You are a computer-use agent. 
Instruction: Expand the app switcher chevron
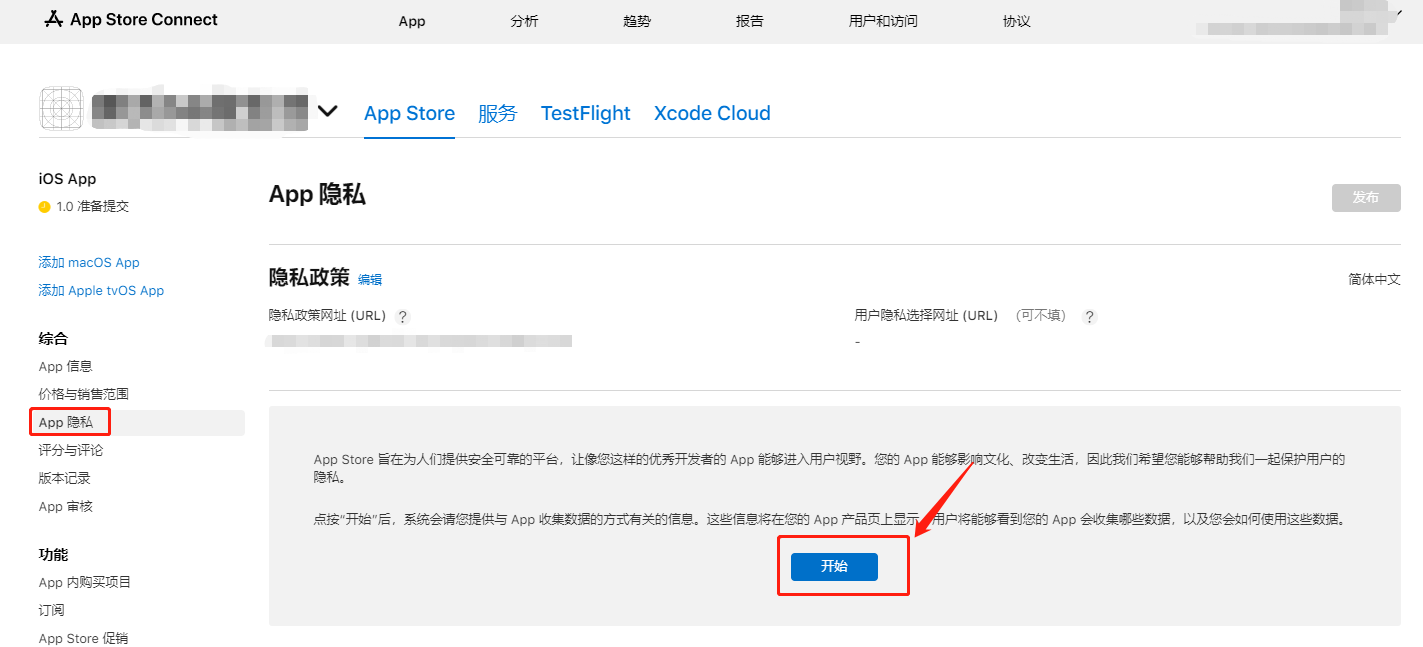click(327, 110)
